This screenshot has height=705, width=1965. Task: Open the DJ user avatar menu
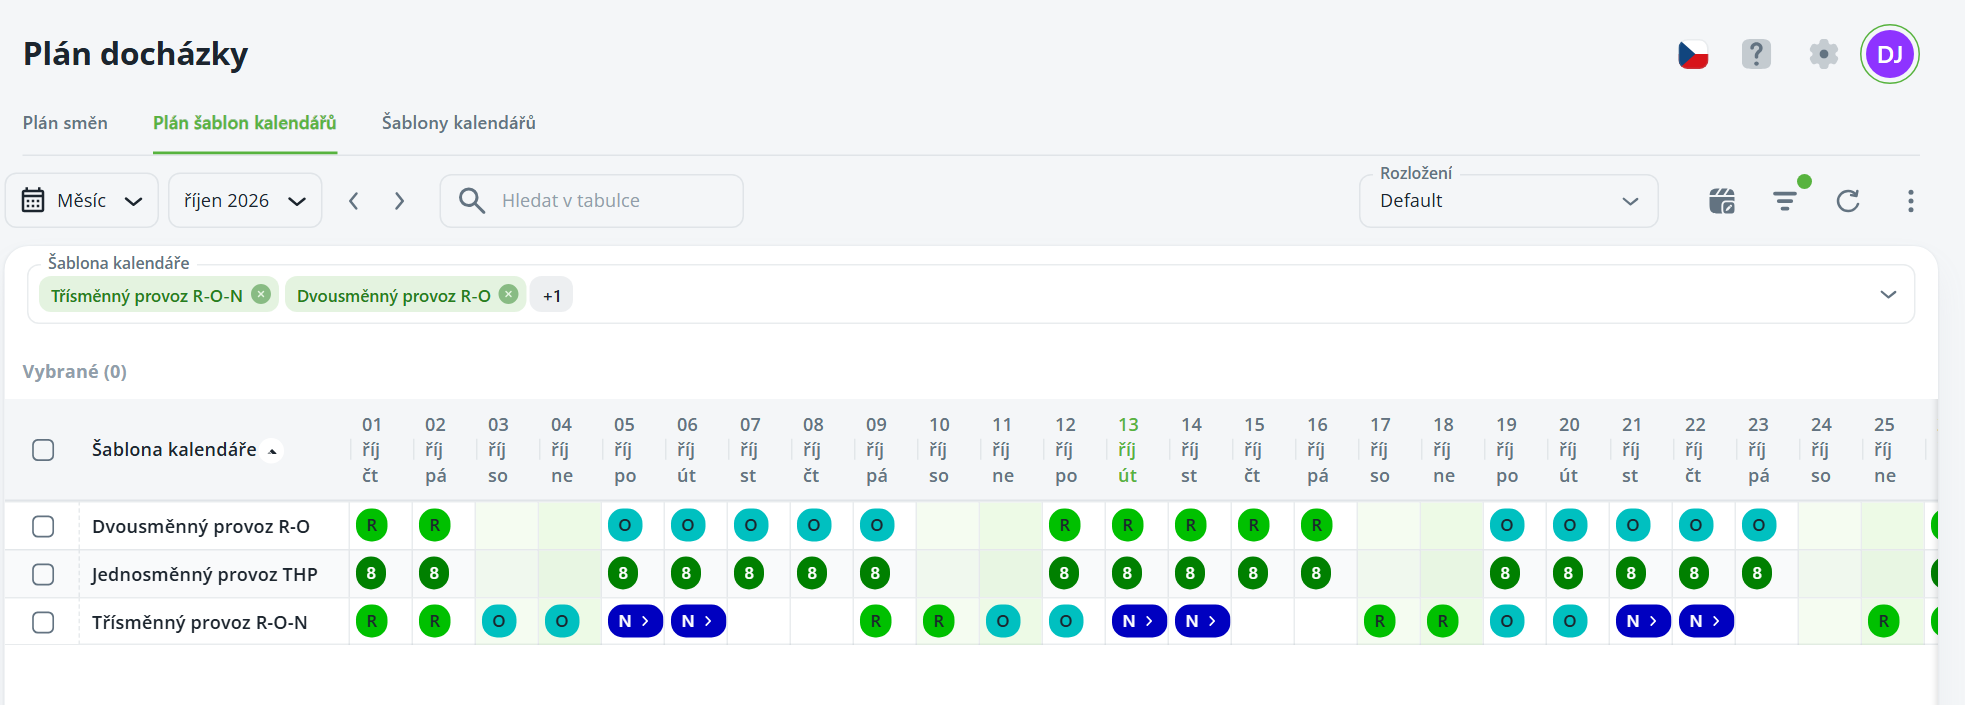click(x=1889, y=54)
